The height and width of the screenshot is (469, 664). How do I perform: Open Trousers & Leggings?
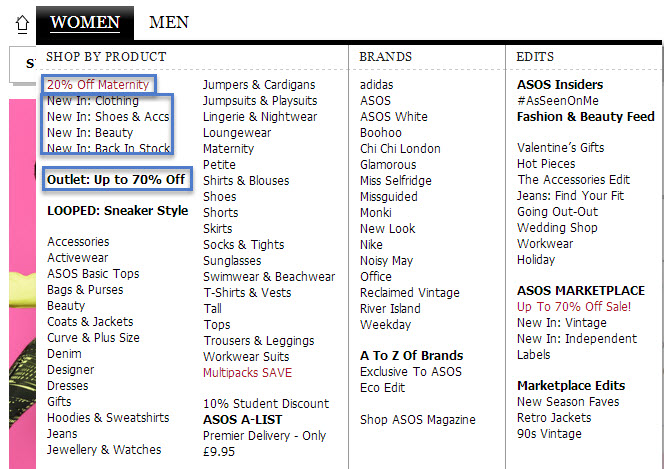[259, 341]
